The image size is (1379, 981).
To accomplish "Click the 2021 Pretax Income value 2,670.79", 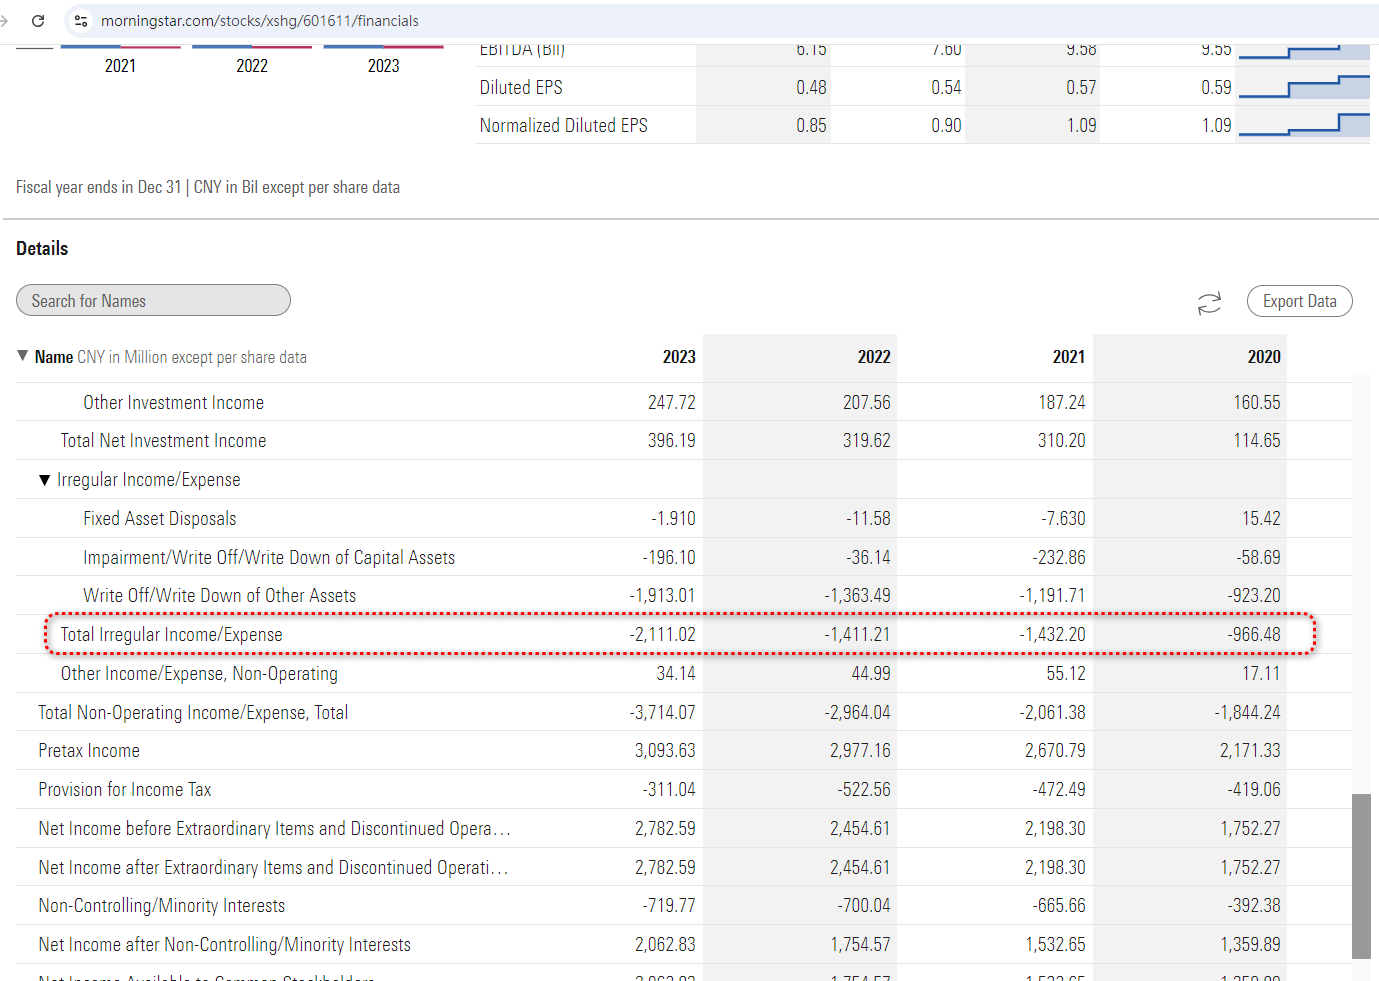I will (1055, 751).
